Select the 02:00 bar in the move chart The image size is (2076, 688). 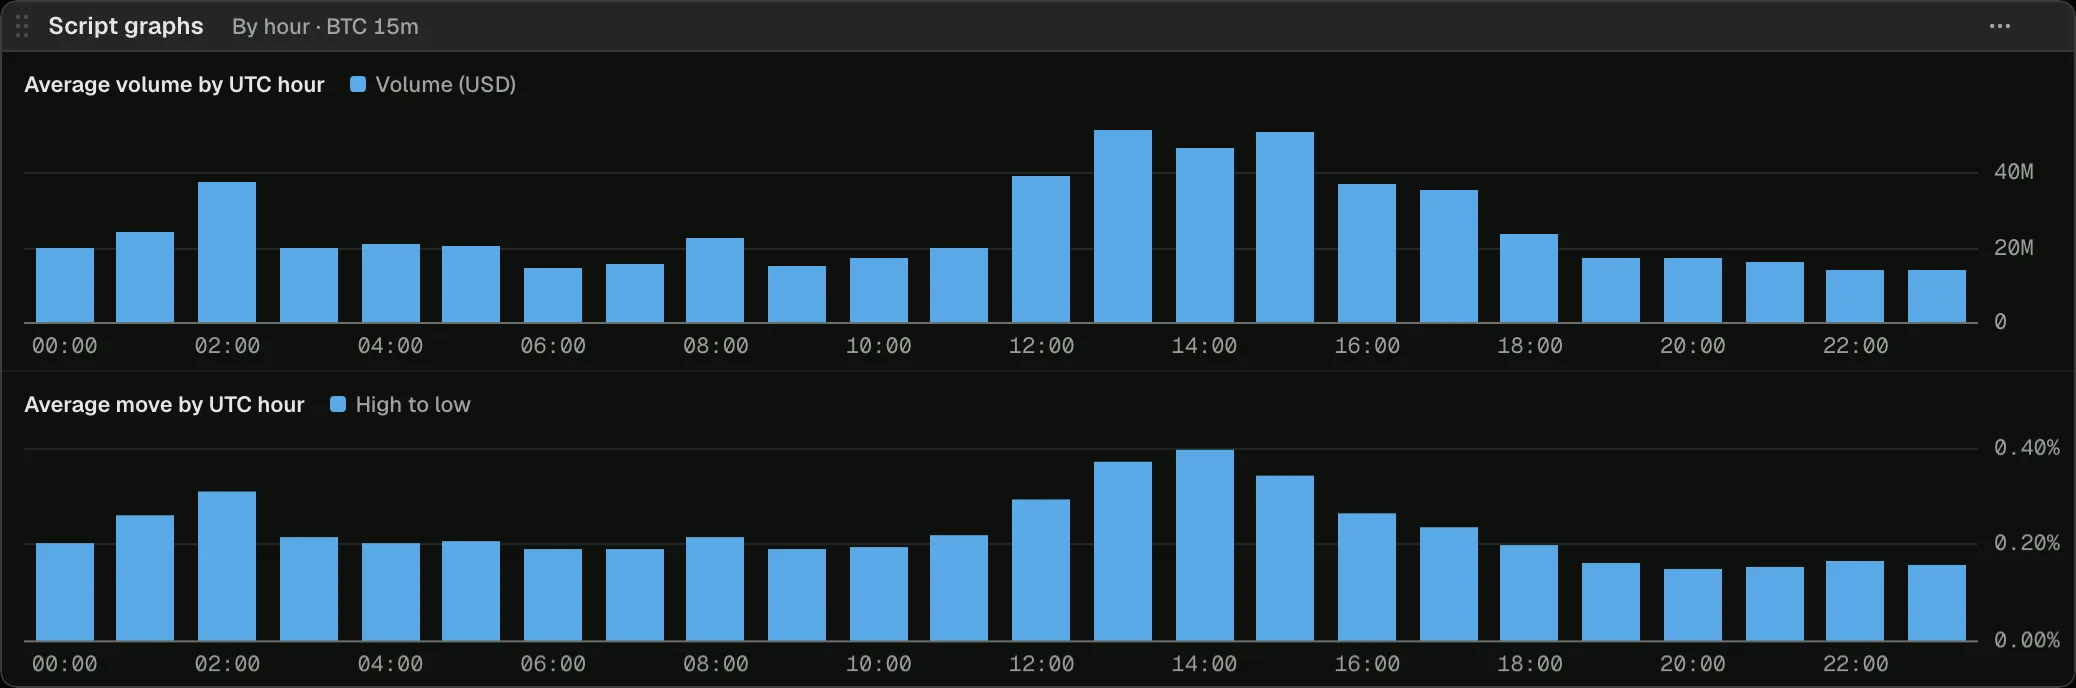tap(227, 566)
